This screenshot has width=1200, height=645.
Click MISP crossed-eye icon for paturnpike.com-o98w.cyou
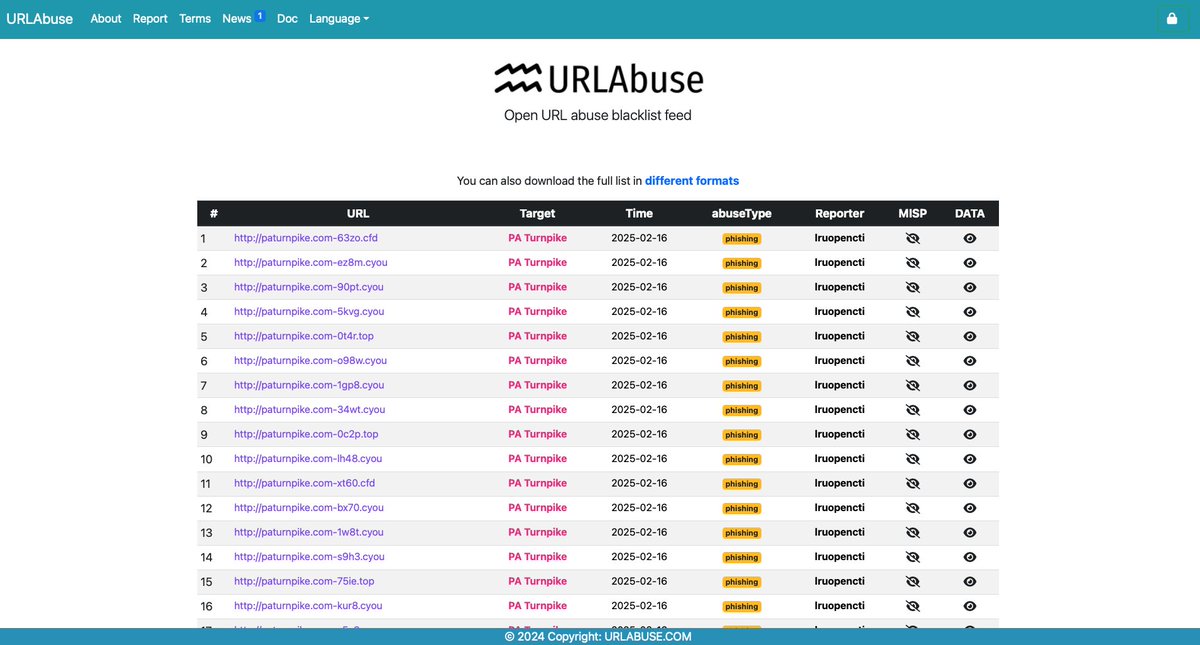(x=912, y=361)
